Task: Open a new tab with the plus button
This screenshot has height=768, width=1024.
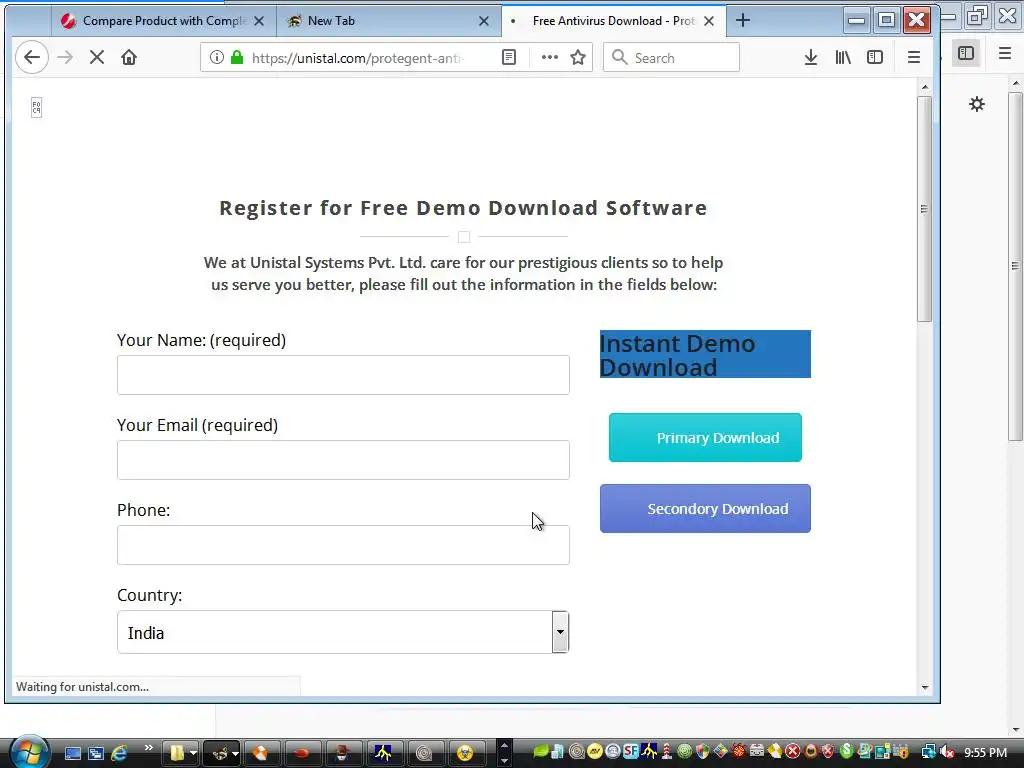Action: (x=743, y=20)
